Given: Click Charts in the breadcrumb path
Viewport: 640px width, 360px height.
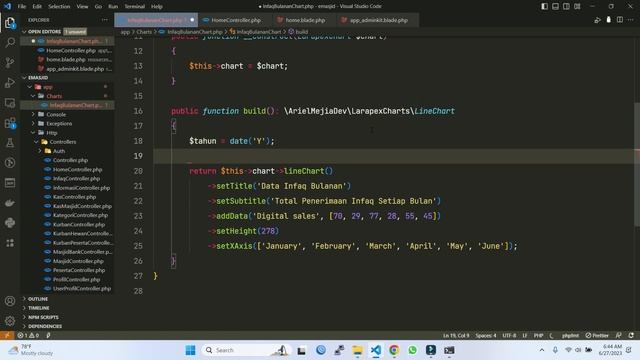Looking at the screenshot, I should click(x=144, y=31).
